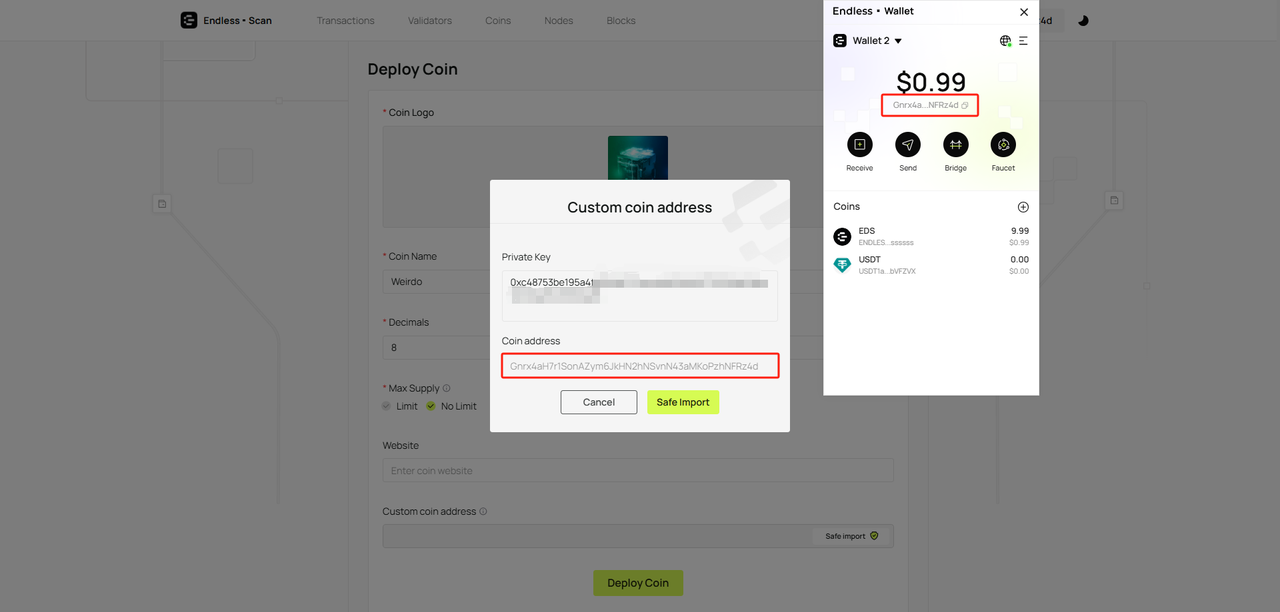Toggle dark mode moon icon

pyautogui.click(x=1083, y=20)
